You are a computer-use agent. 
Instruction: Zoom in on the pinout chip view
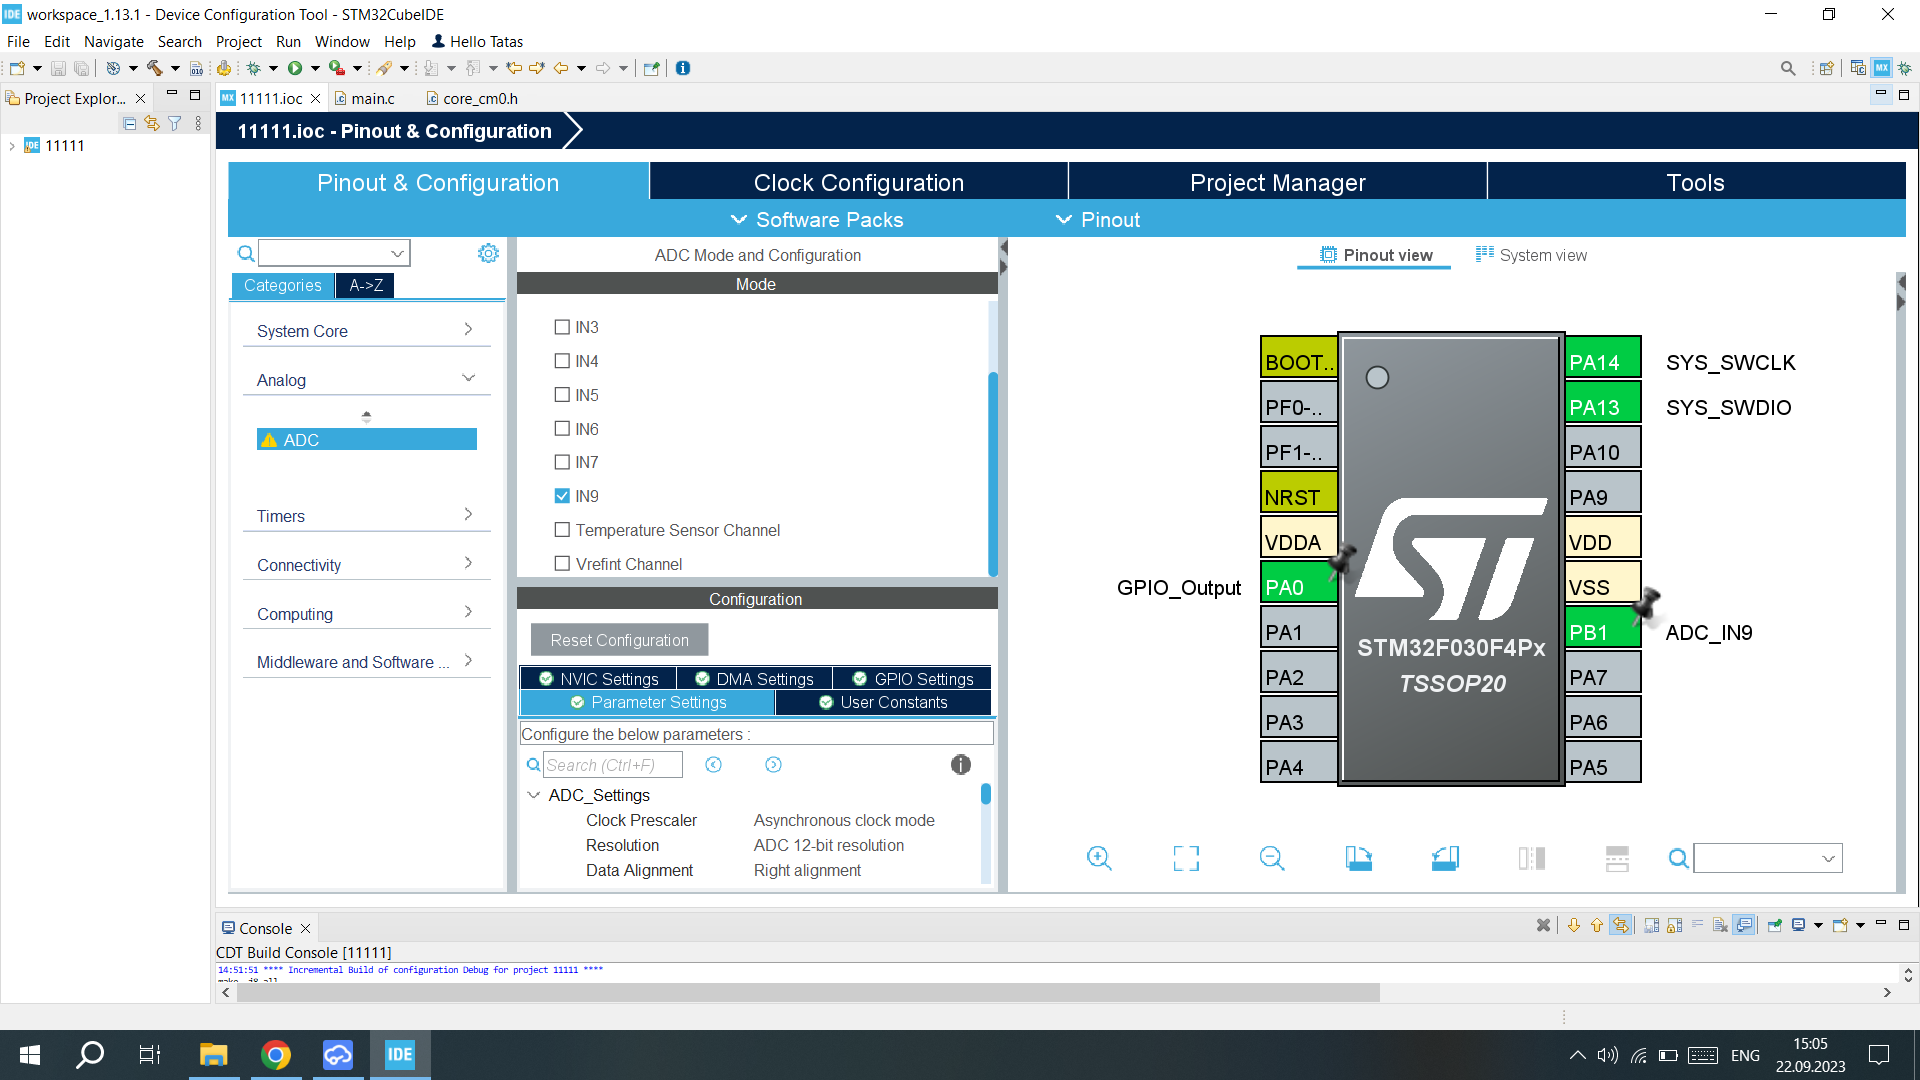(1099, 858)
